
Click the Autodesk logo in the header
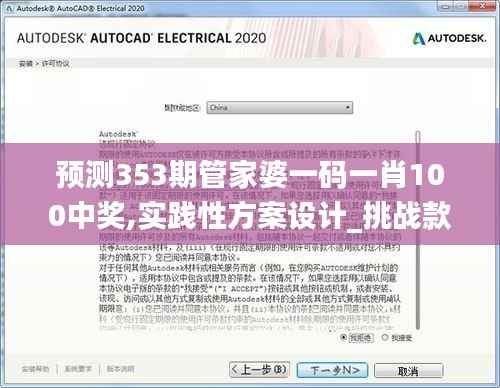tap(449, 39)
